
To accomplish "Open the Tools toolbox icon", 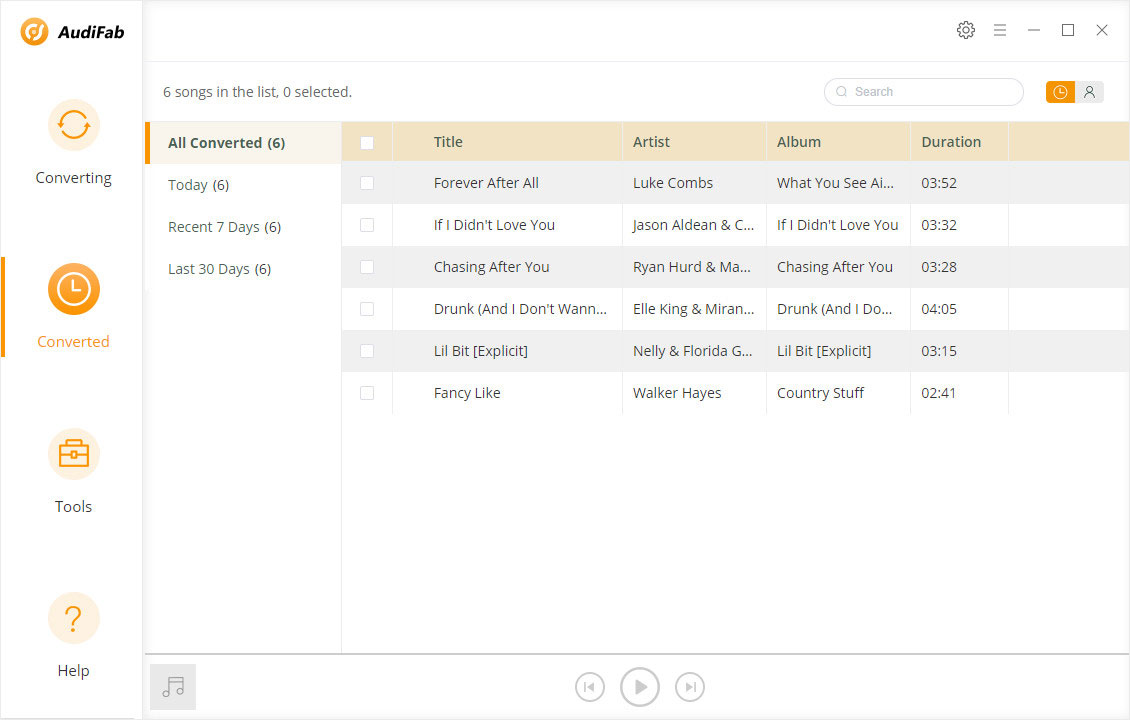I will [x=74, y=454].
